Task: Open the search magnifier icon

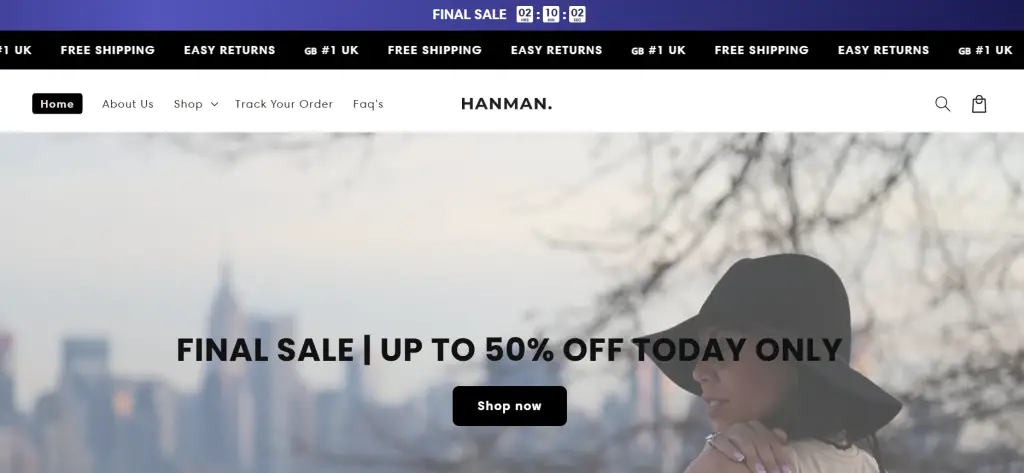Action: click(x=942, y=104)
